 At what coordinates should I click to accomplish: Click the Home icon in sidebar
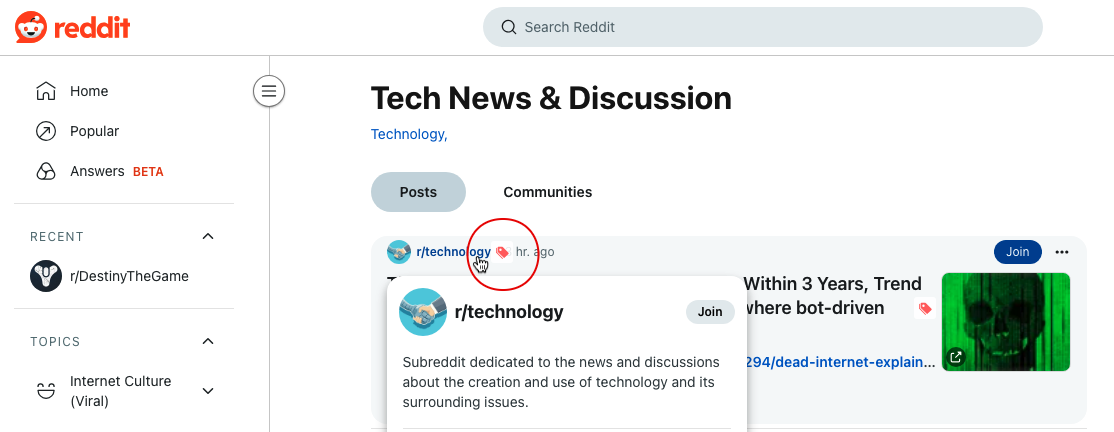click(x=46, y=91)
